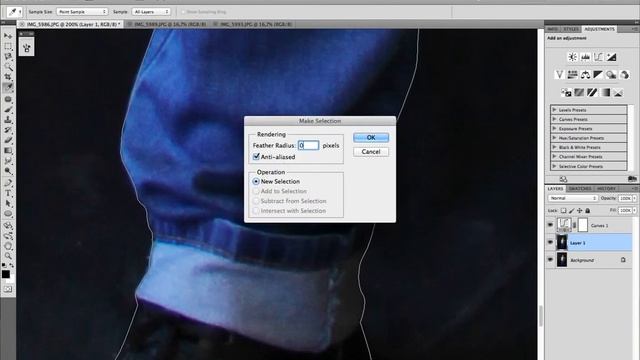Add a Threshold adjustment
Viewport: 640px width, 360px height.
[592, 93]
